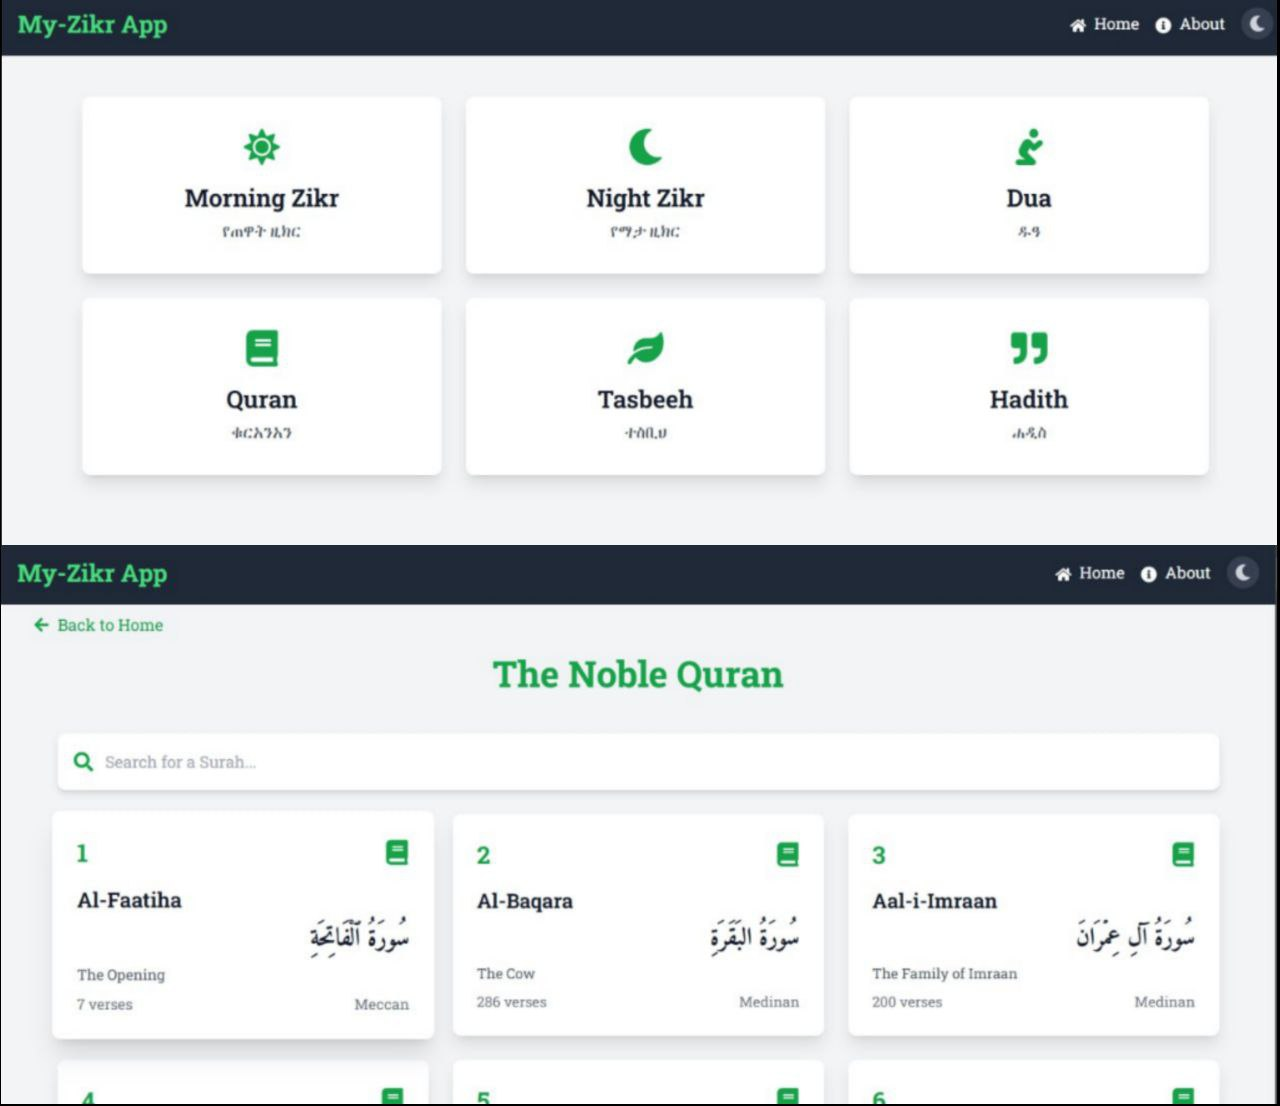Open the Quran title on the home grid
This screenshot has height=1106, width=1280.
(261, 400)
